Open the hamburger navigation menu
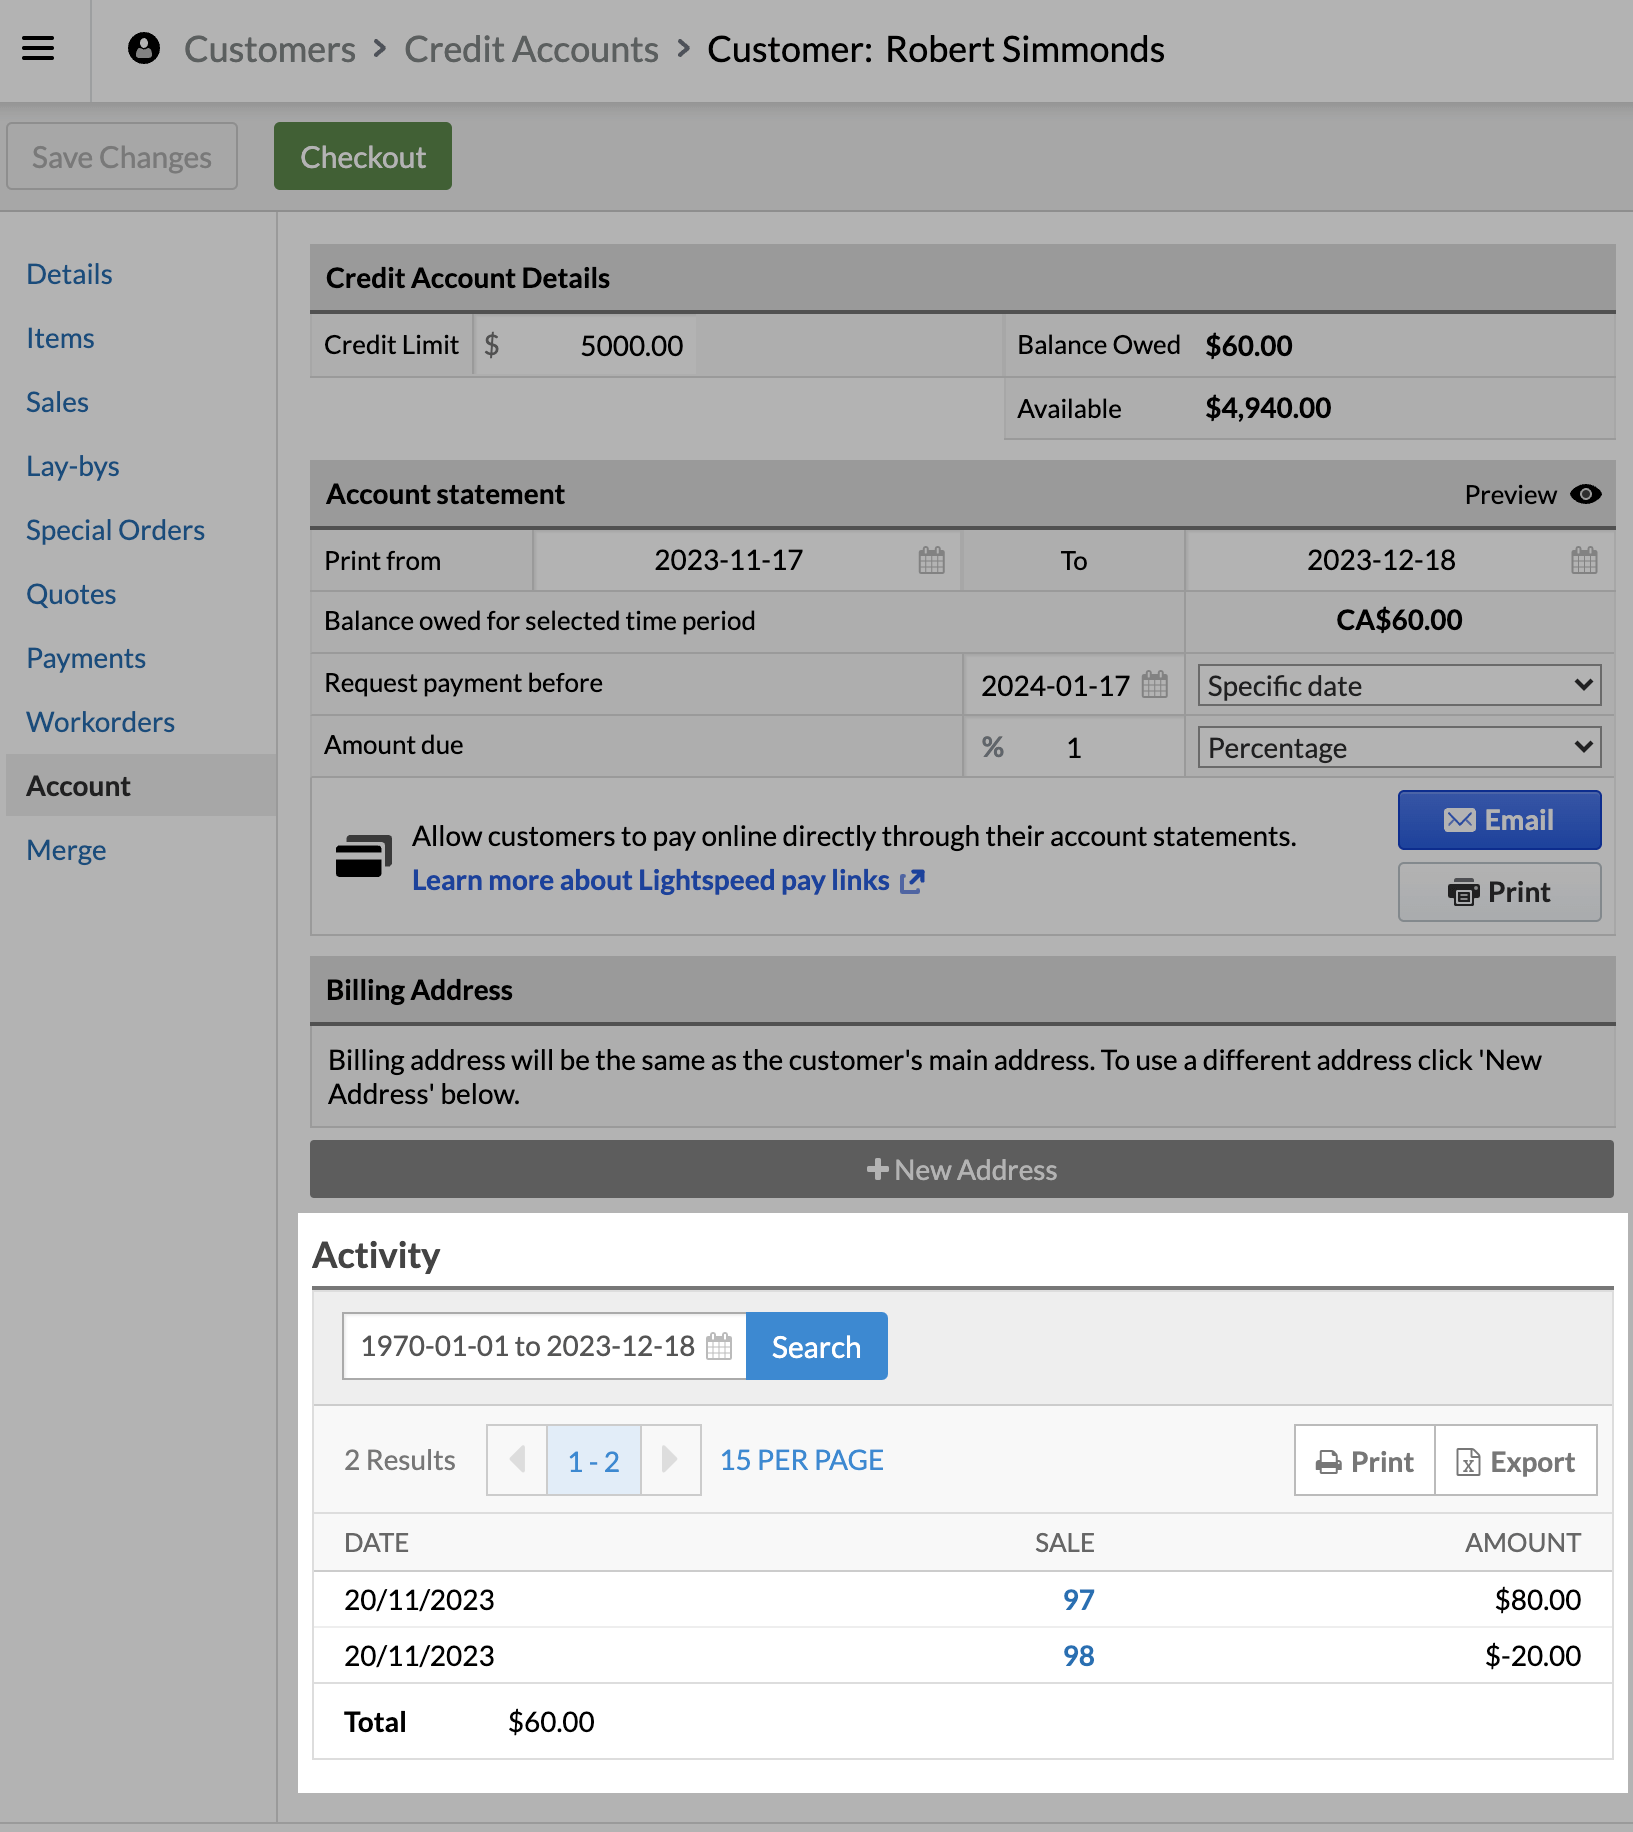Viewport: 1633px width, 1832px height. click(38, 48)
